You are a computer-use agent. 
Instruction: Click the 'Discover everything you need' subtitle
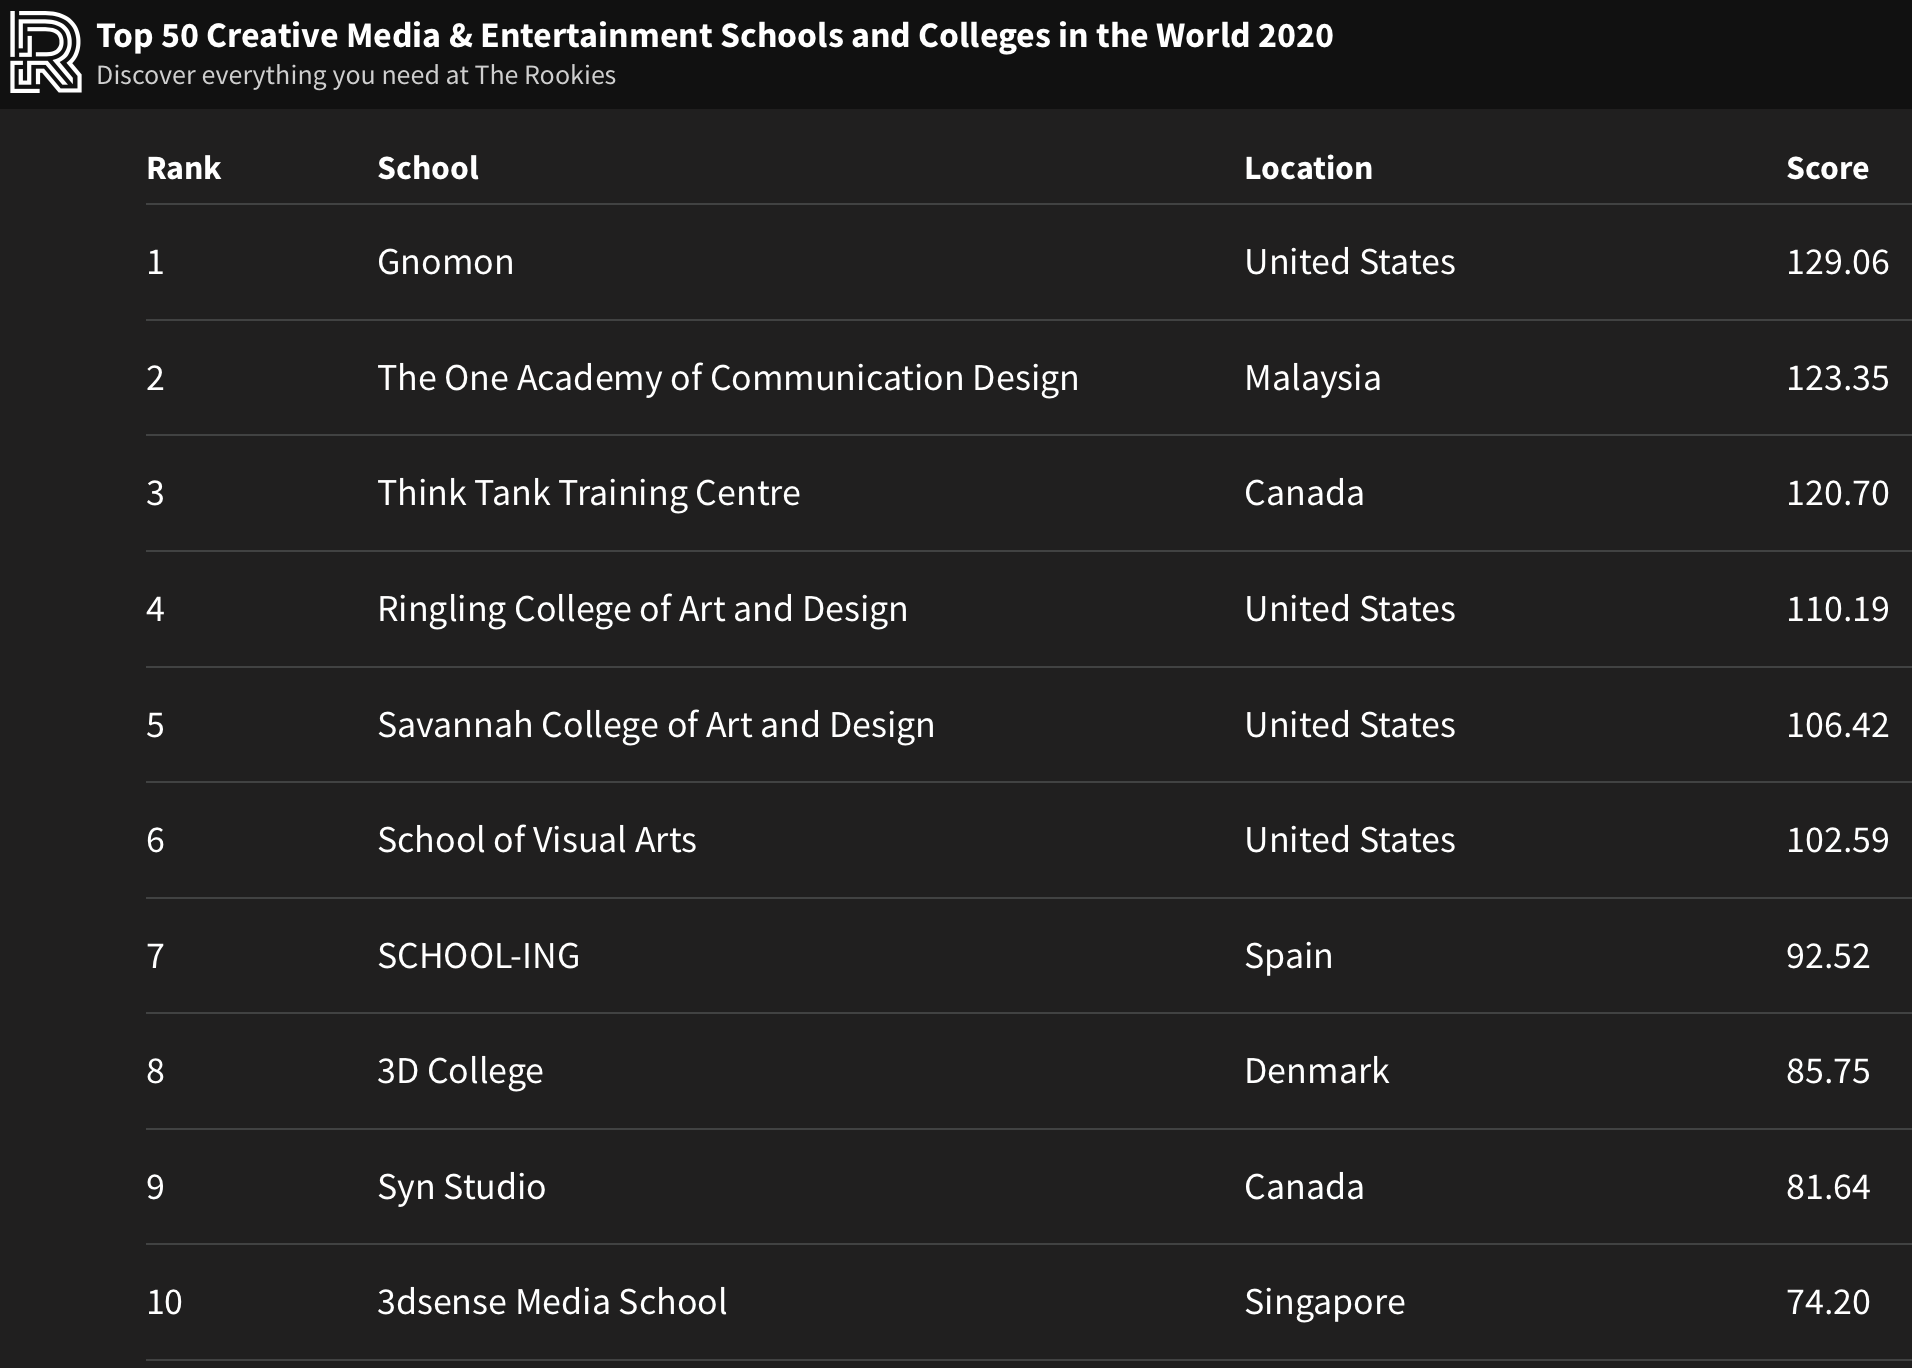click(x=356, y=76)
